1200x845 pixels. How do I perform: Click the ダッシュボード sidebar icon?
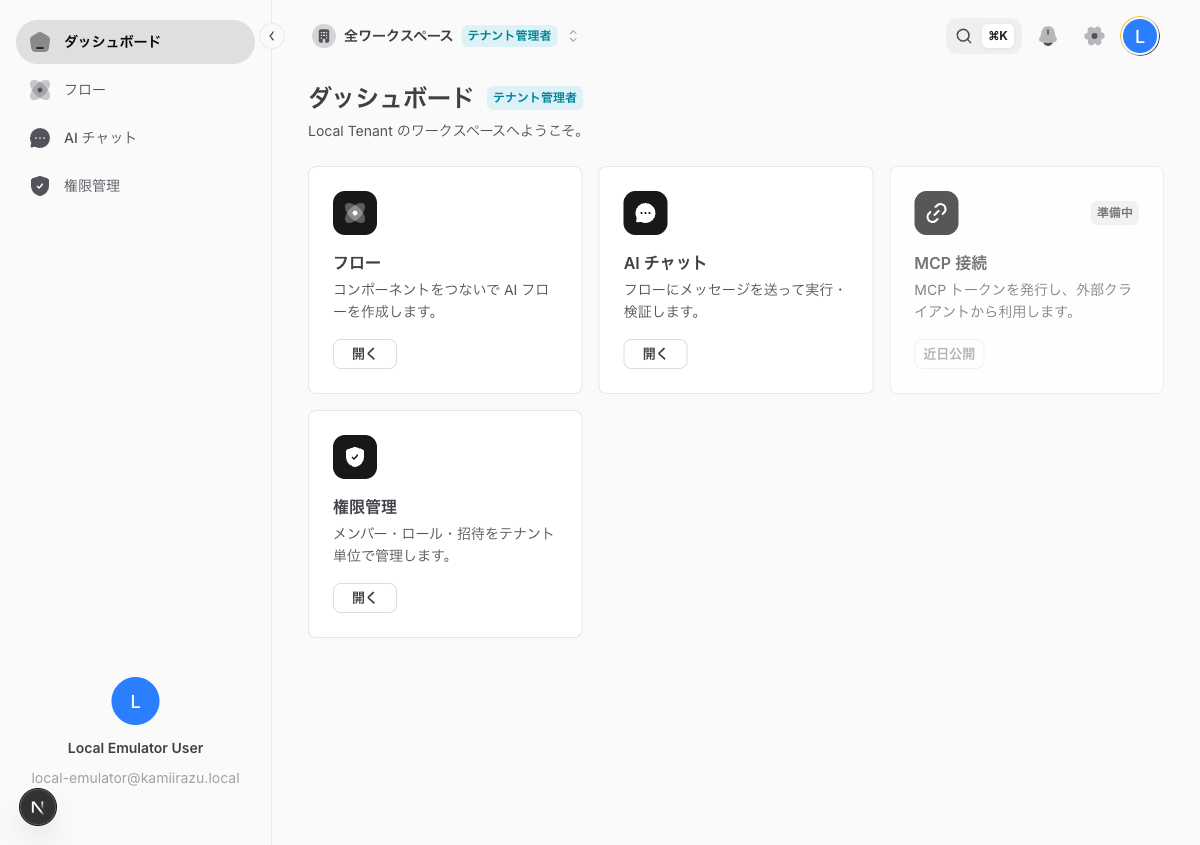(x=40, y=42)
